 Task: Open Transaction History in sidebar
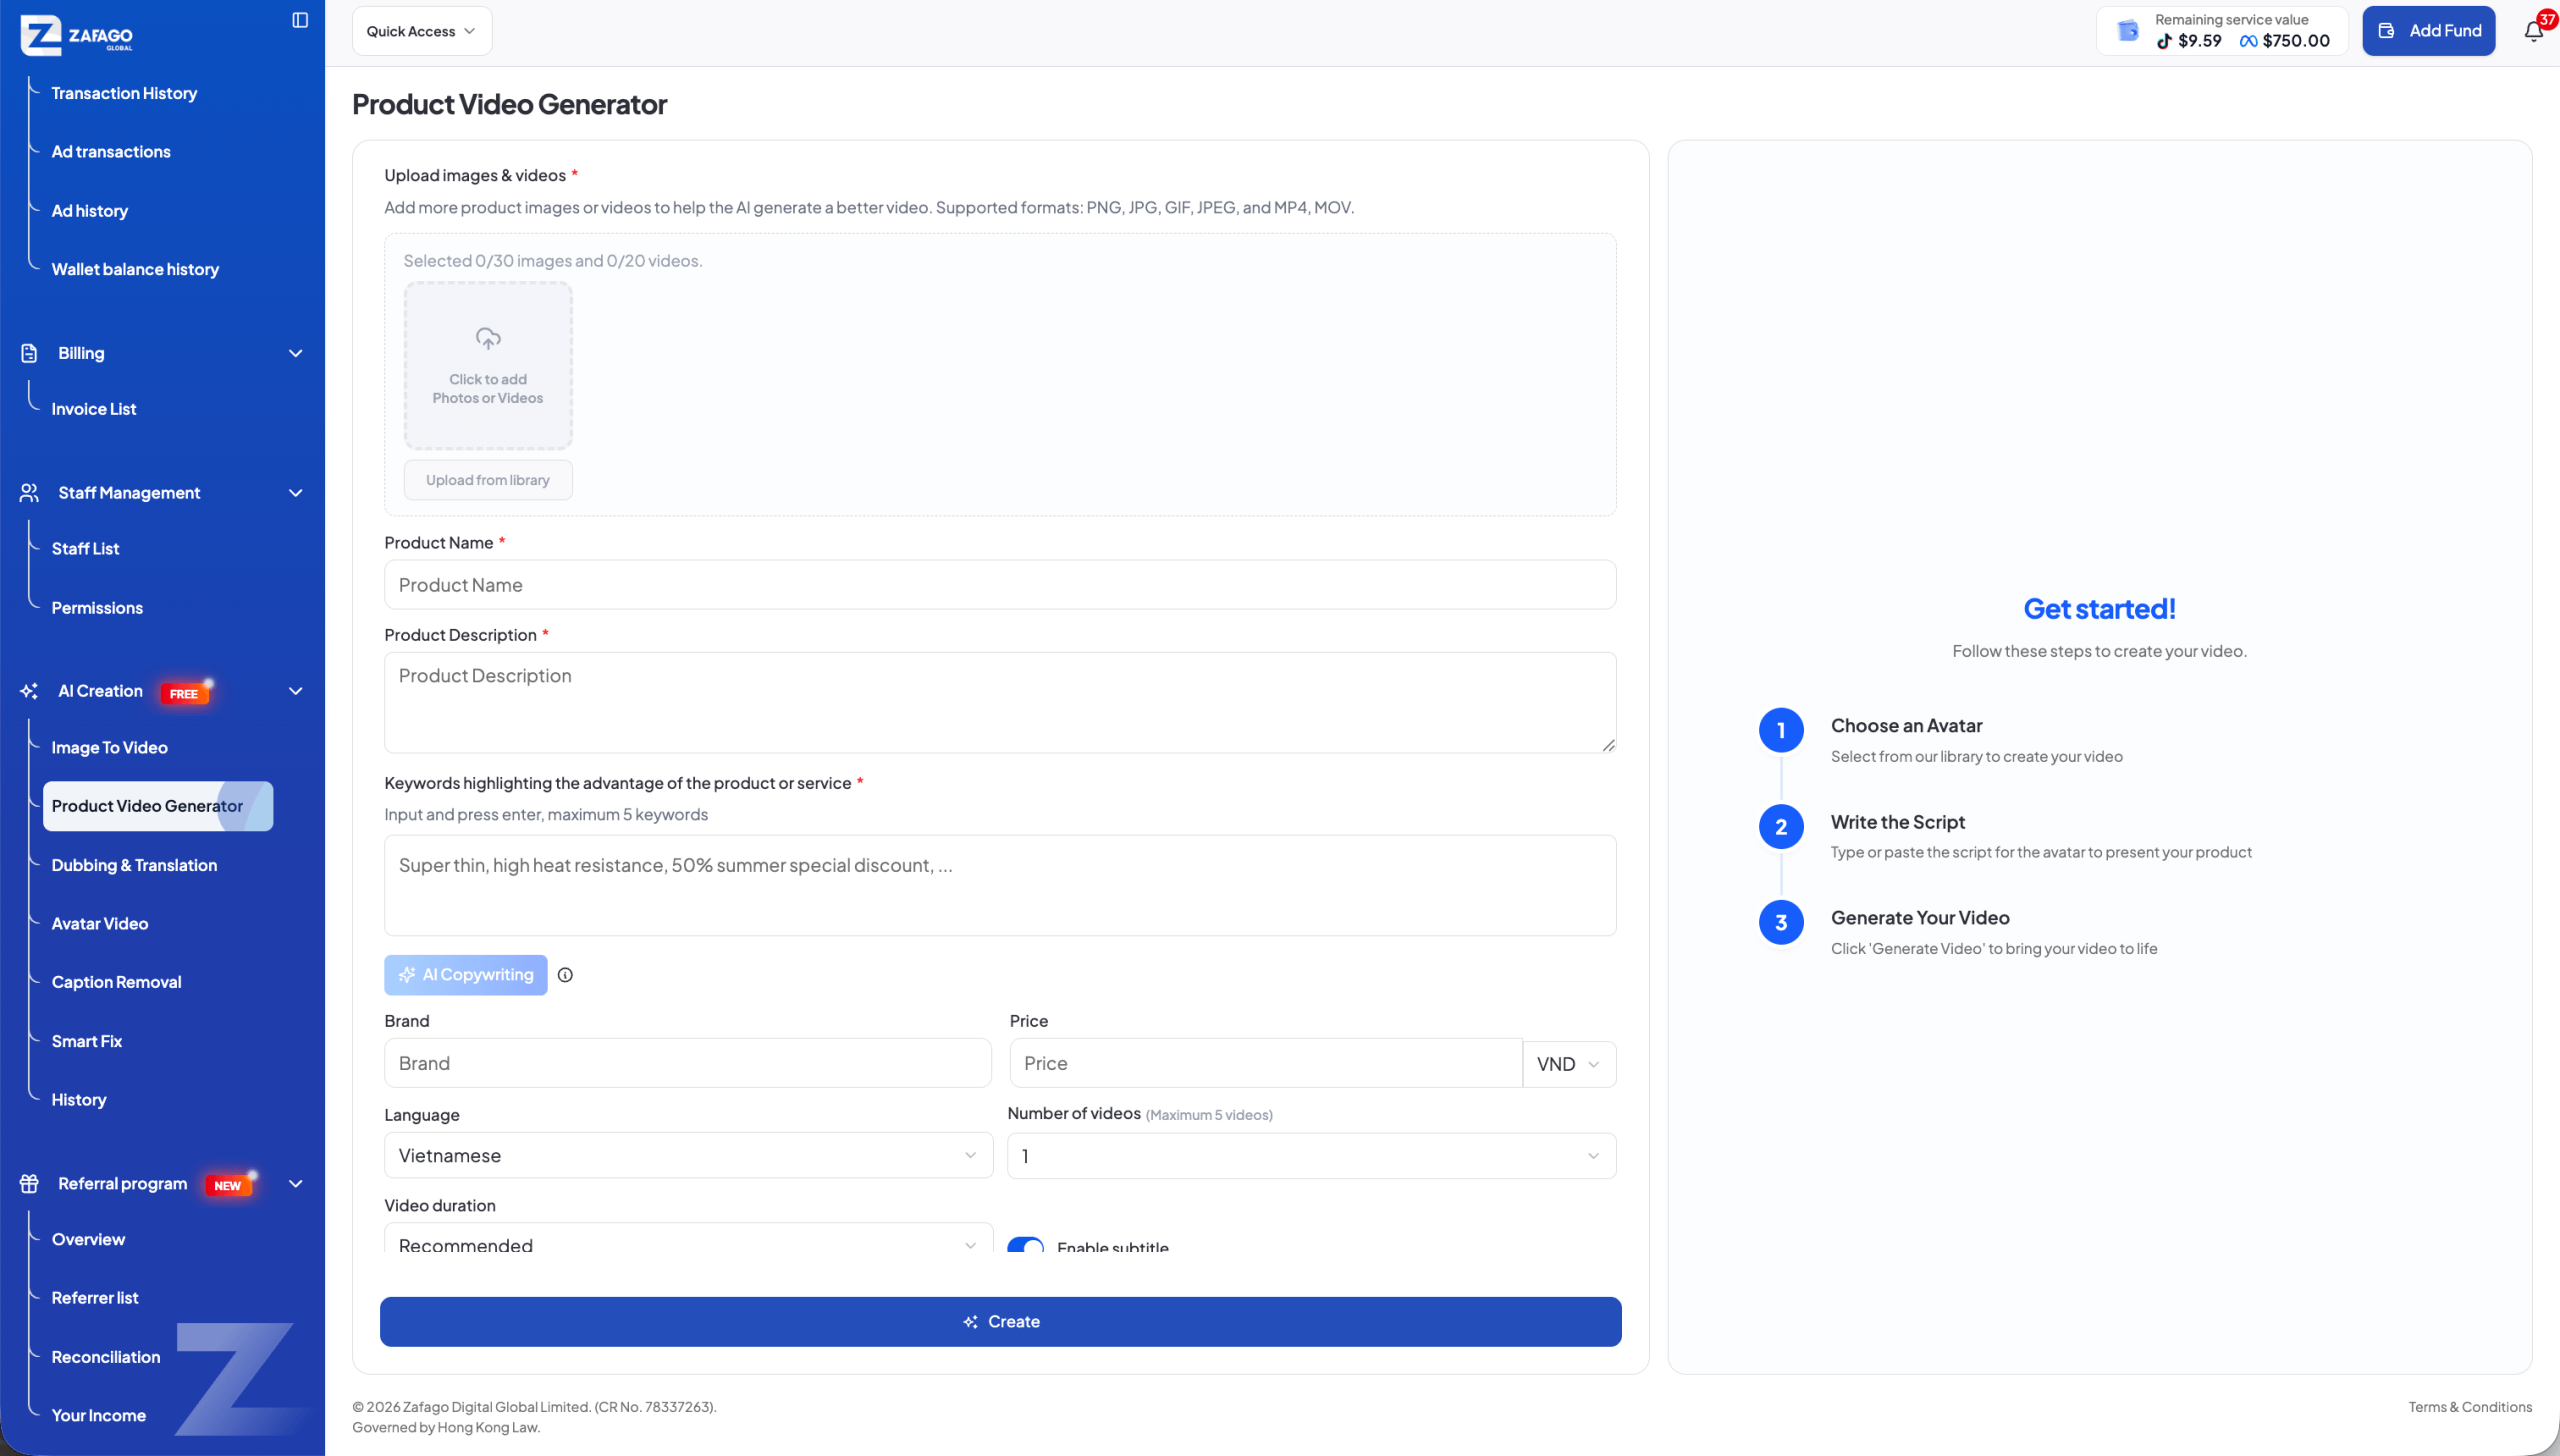tap(124, 93)
